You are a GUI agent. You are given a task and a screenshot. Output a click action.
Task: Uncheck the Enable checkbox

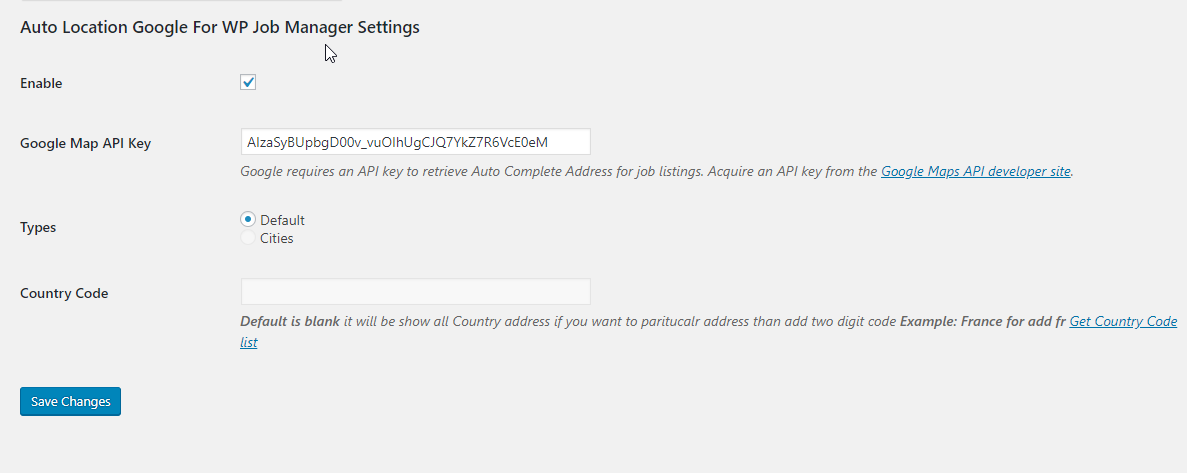[248, 82]
